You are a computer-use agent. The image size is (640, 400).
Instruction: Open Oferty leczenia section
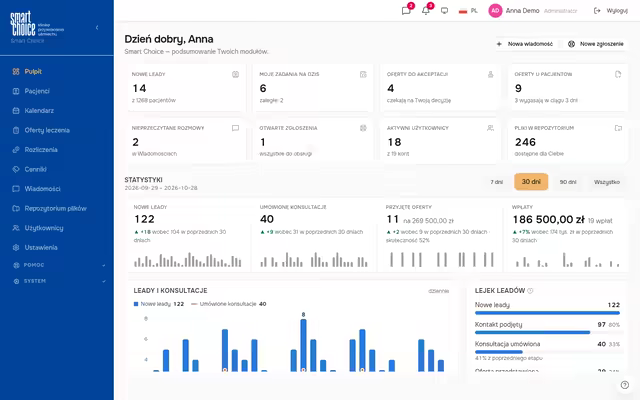57,130
